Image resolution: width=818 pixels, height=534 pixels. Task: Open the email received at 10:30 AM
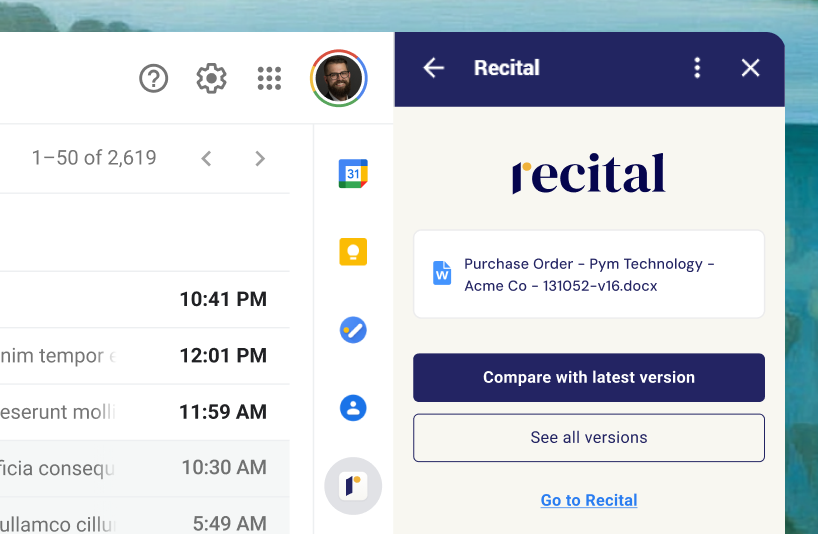click(x=145, y=468)
